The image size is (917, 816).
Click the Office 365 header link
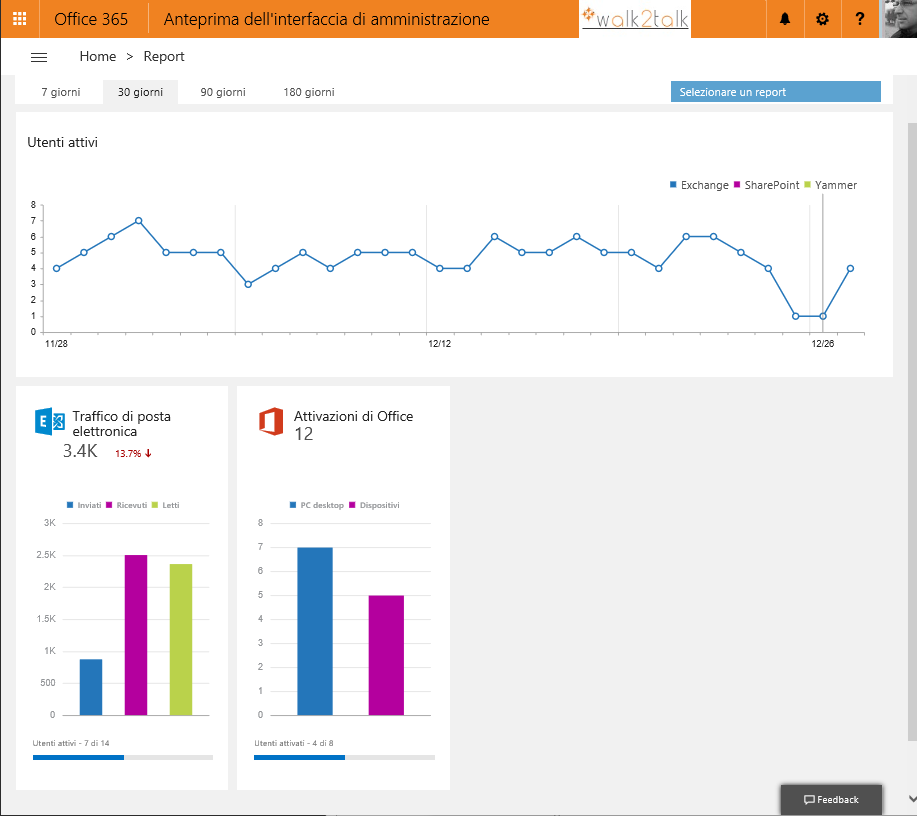pyautogui.click(x=91, y=19)
